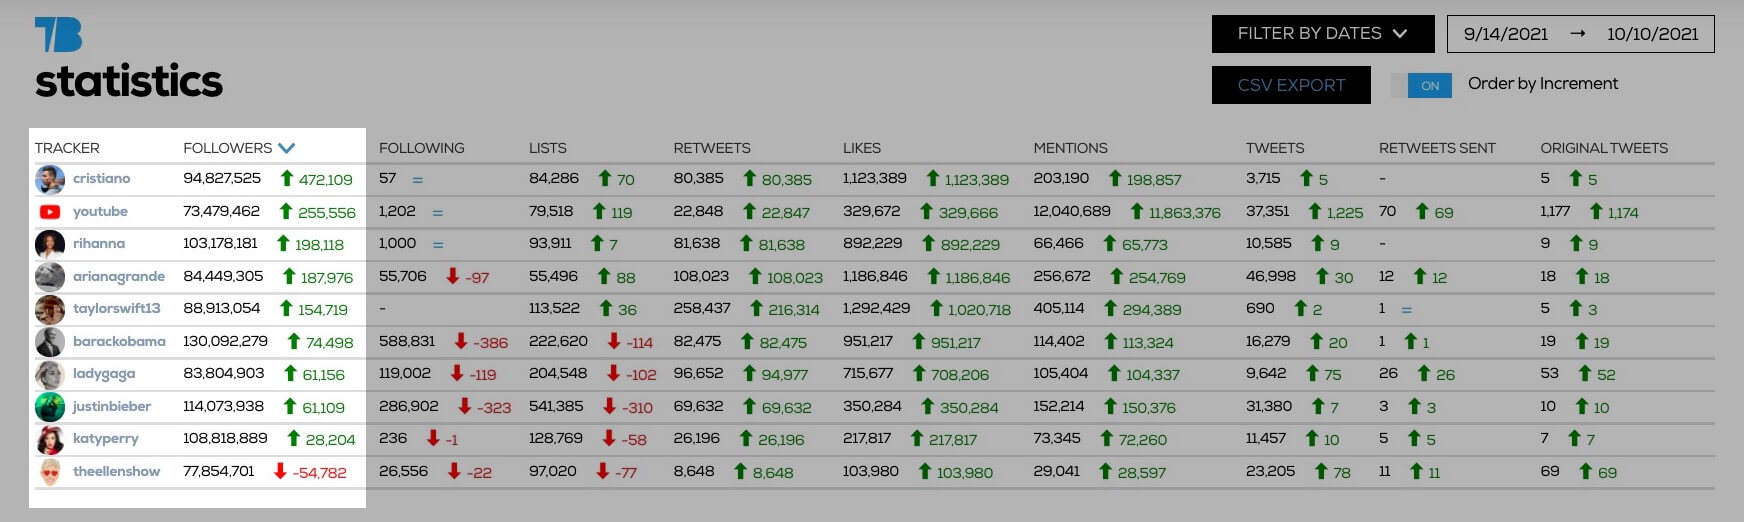1744x522 pixels.
Task: Toggle the Order by Increment switch
Action: 1421,85
